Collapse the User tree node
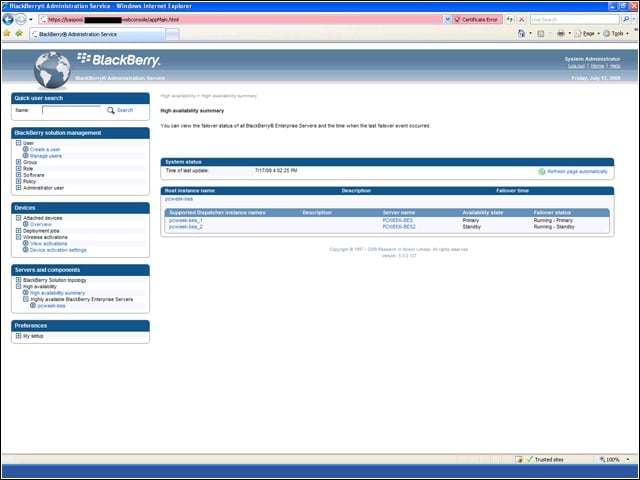The image size is (640, 480). (18, 143)
